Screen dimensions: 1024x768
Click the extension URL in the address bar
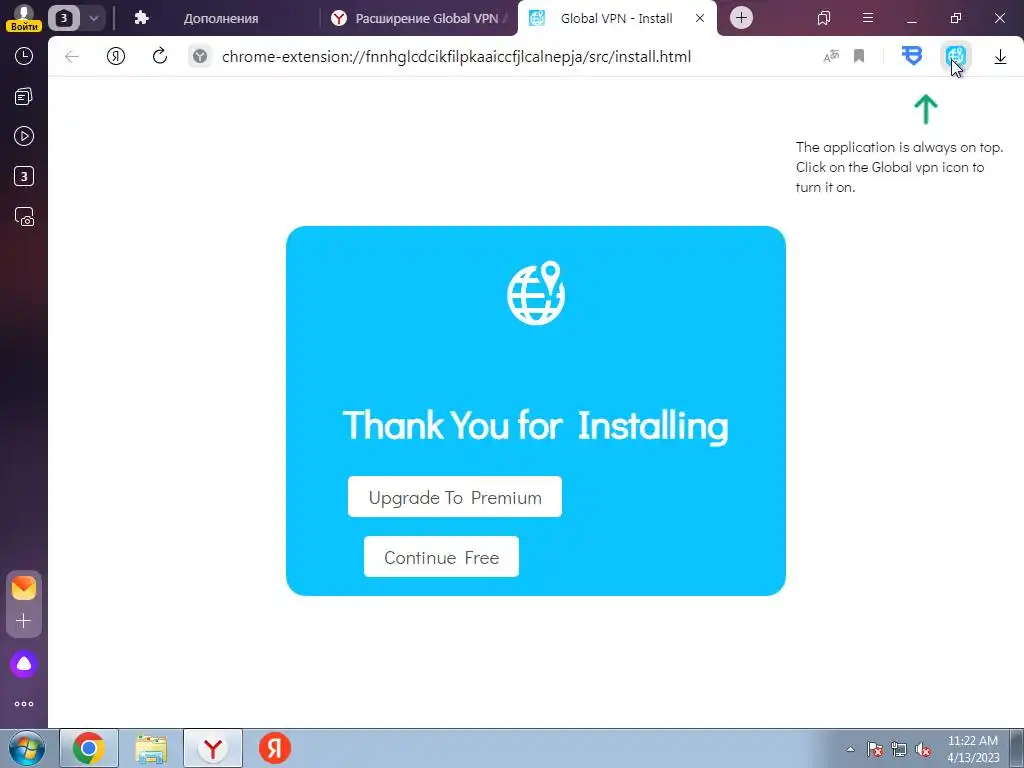point(456,57)
